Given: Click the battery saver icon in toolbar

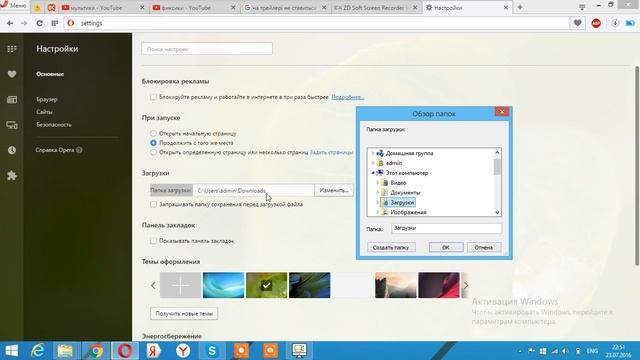Looking at the screenshot, I should pyautogui.click(x=630, y=23).
